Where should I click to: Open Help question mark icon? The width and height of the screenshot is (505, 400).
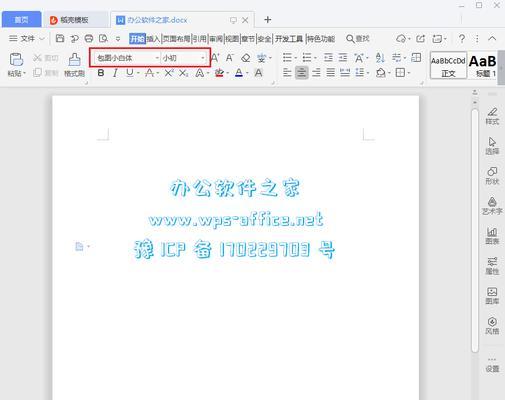pyautogui.click(x=462, y=39)
